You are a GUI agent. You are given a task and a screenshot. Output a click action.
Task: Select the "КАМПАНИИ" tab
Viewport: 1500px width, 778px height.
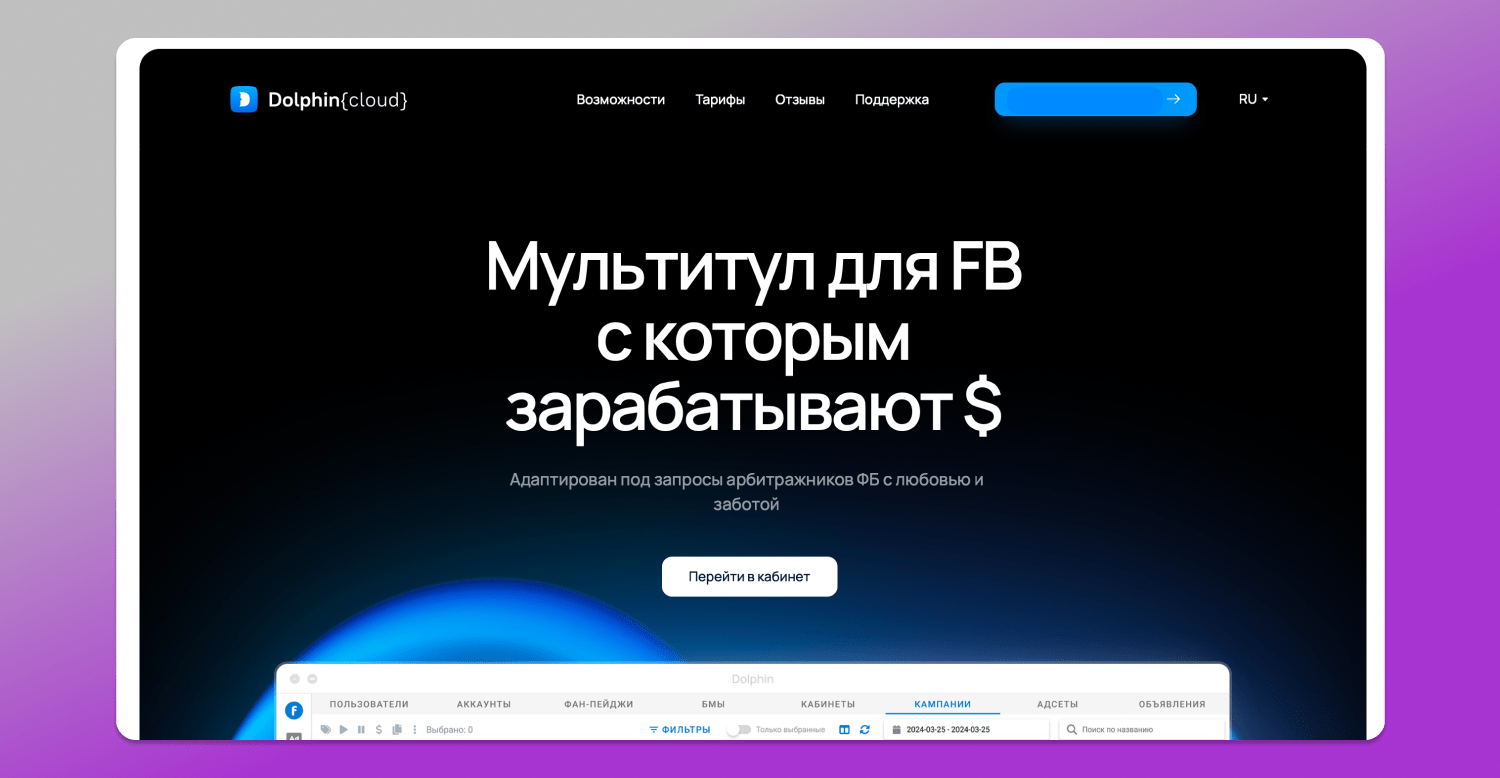(x=943, y=704)
